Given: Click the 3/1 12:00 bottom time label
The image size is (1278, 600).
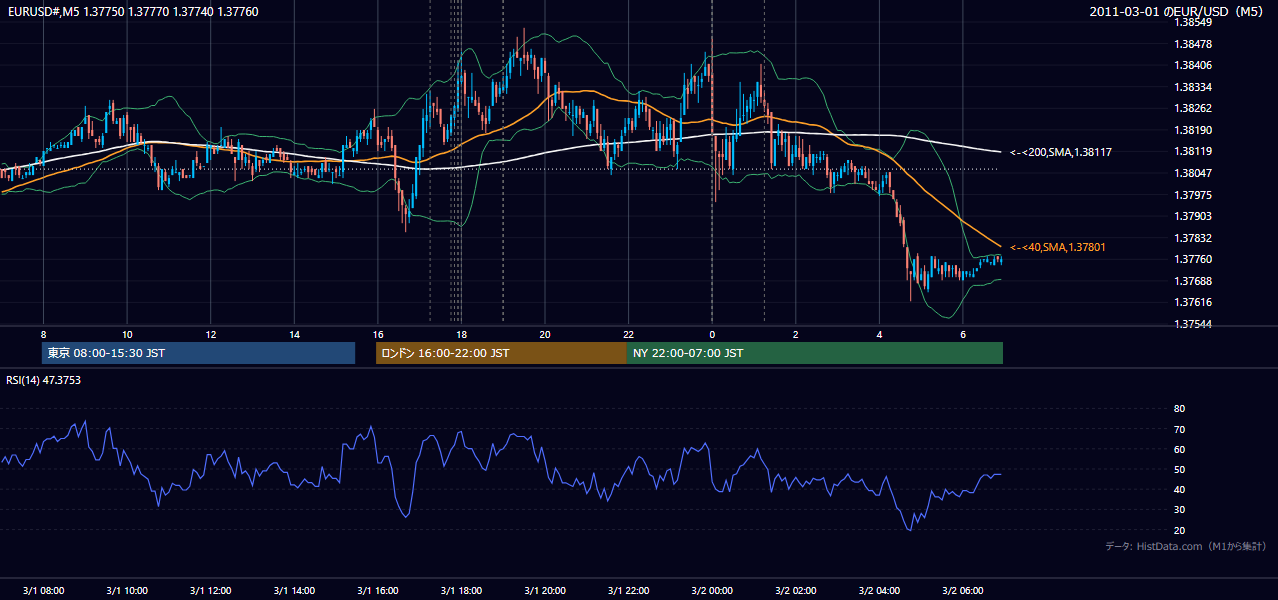Looking at the screenshot, I should pyautogui.click(x=210, y=590).
